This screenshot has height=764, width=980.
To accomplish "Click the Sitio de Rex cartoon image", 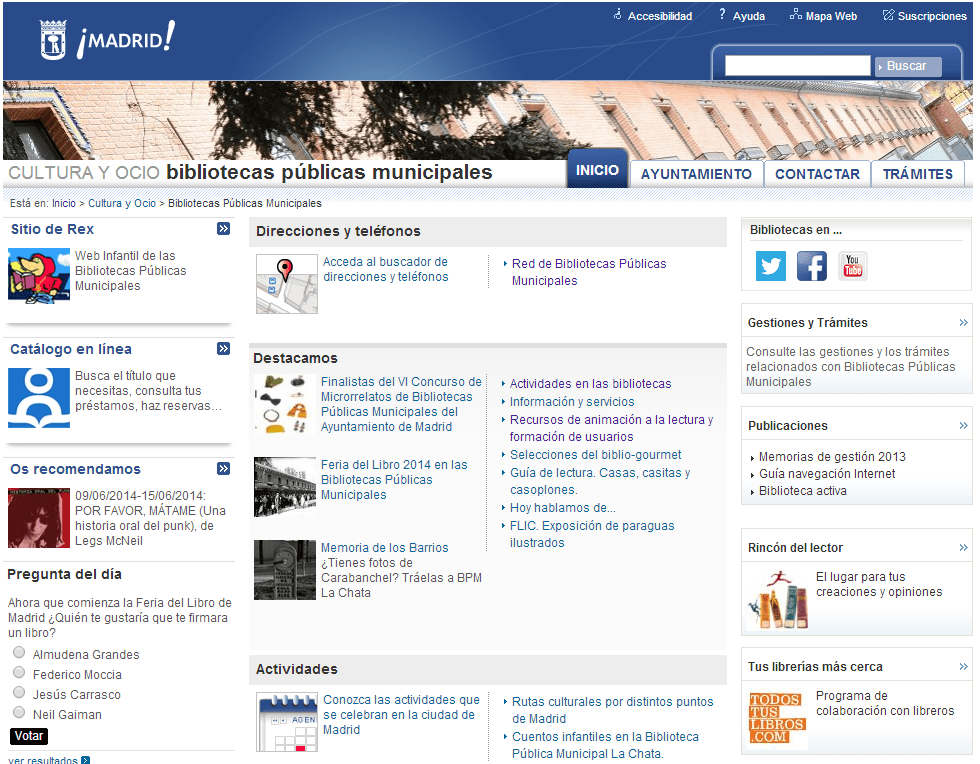I will click(39, 276).
